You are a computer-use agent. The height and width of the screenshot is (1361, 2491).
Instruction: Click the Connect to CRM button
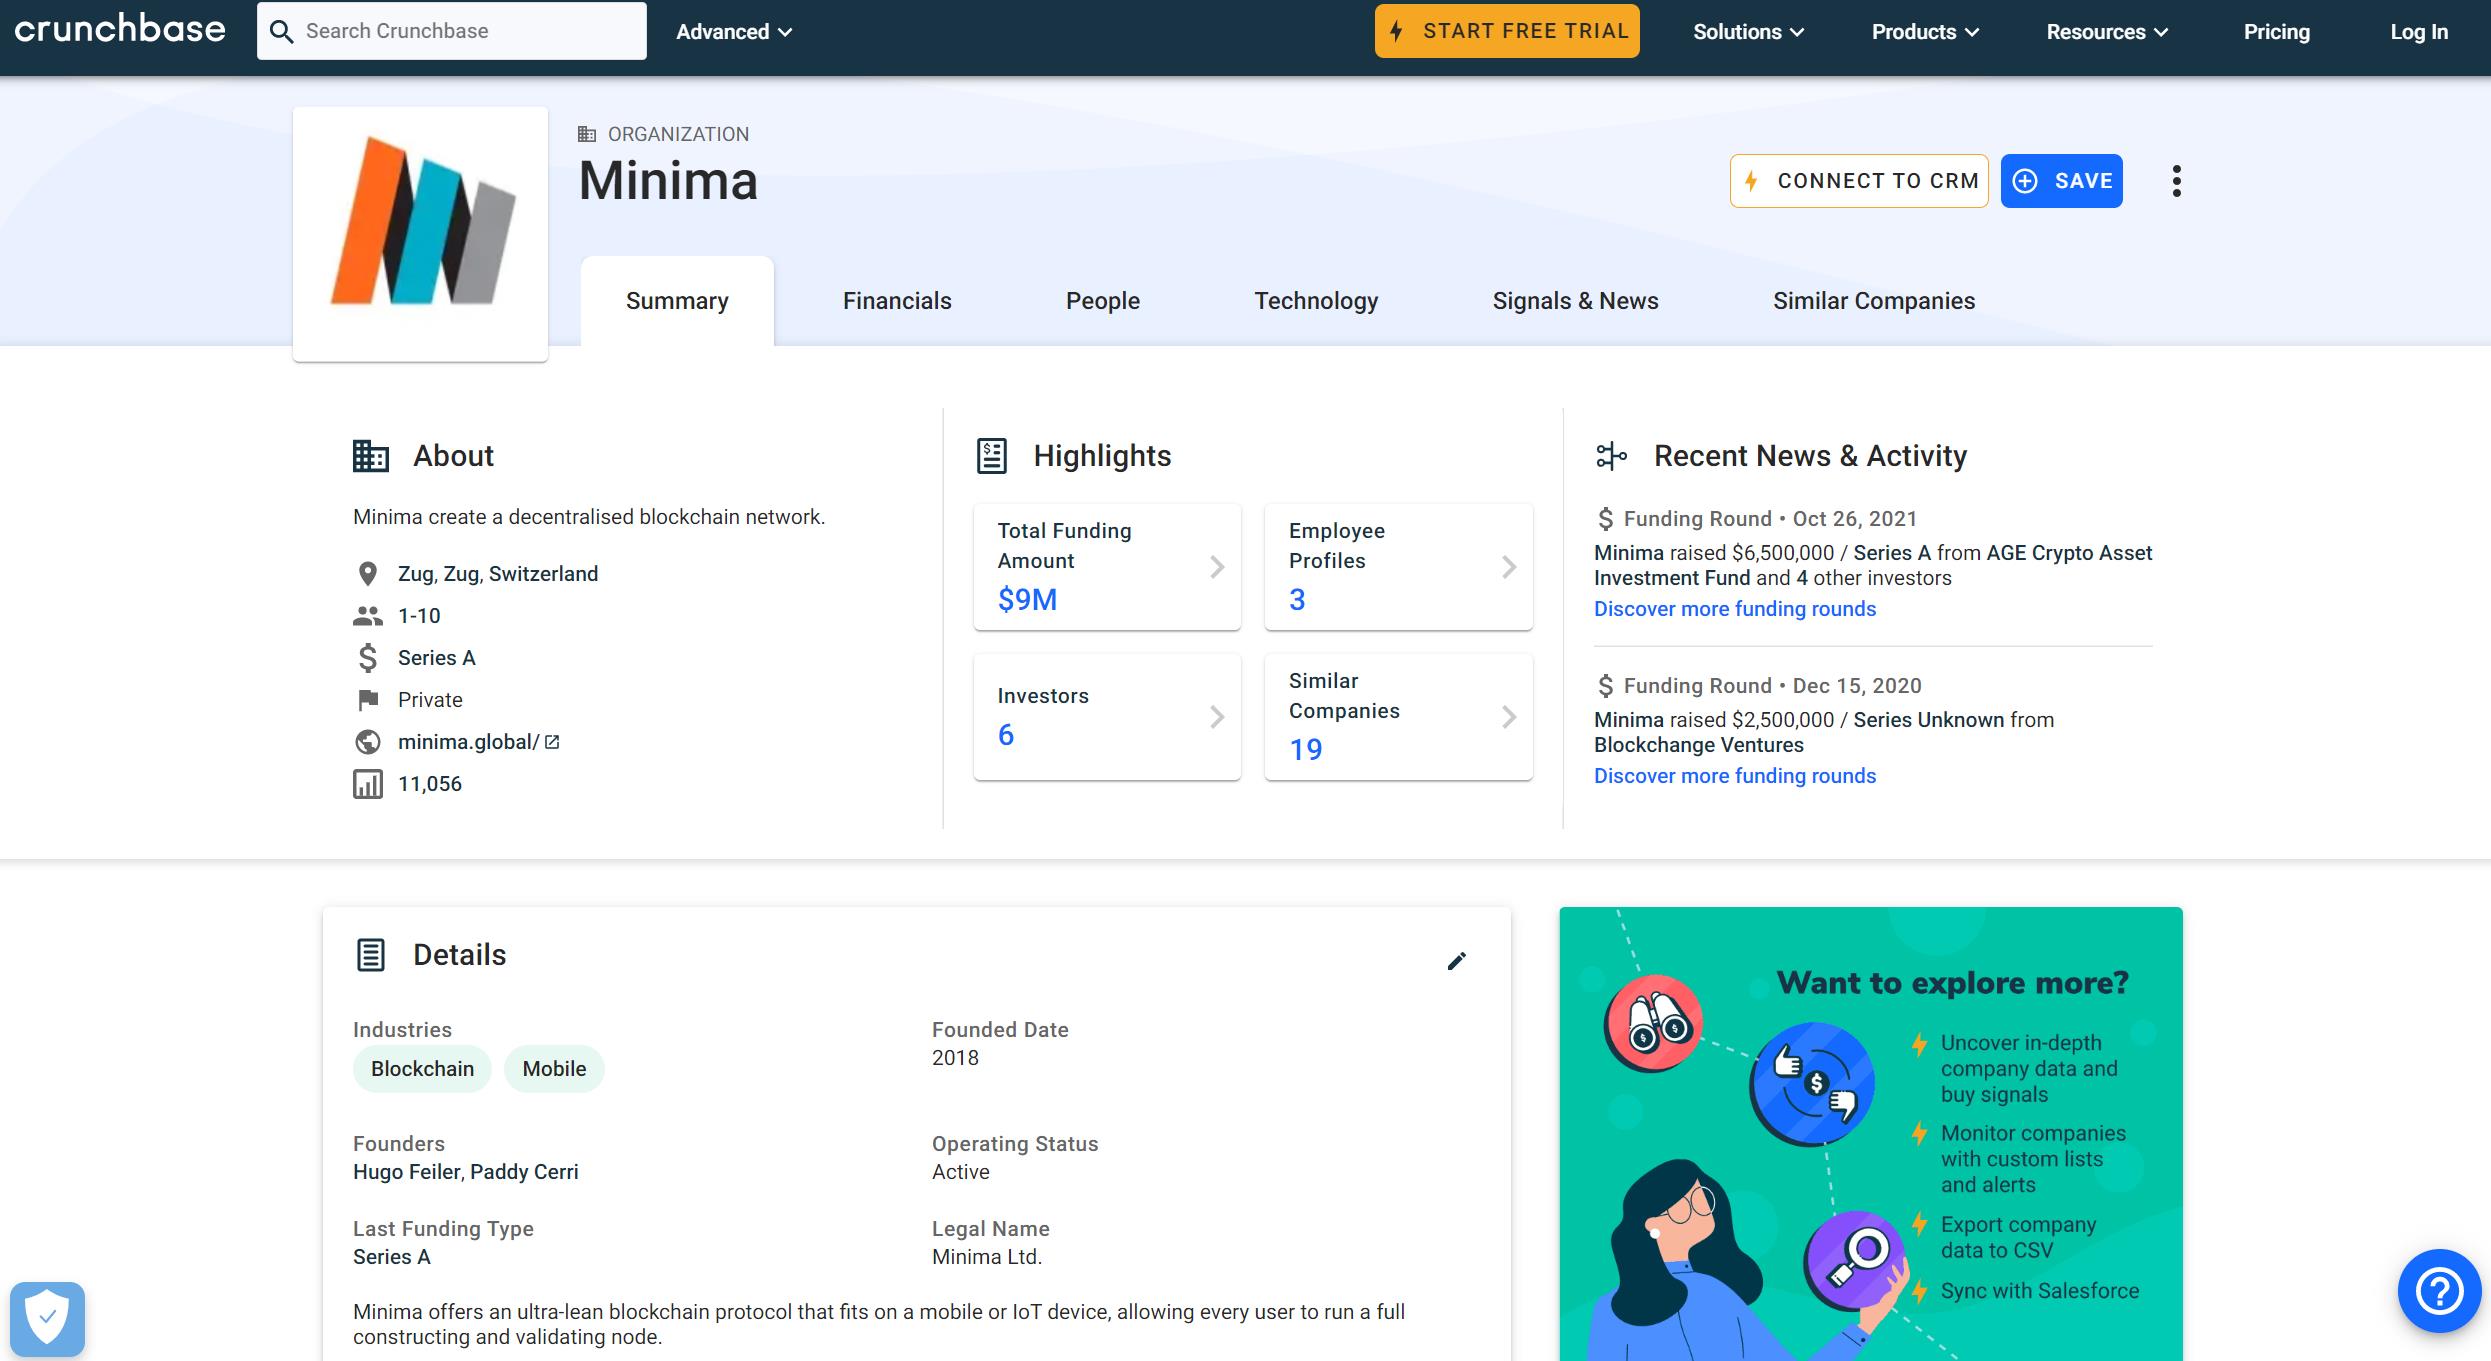(1859, 181)
